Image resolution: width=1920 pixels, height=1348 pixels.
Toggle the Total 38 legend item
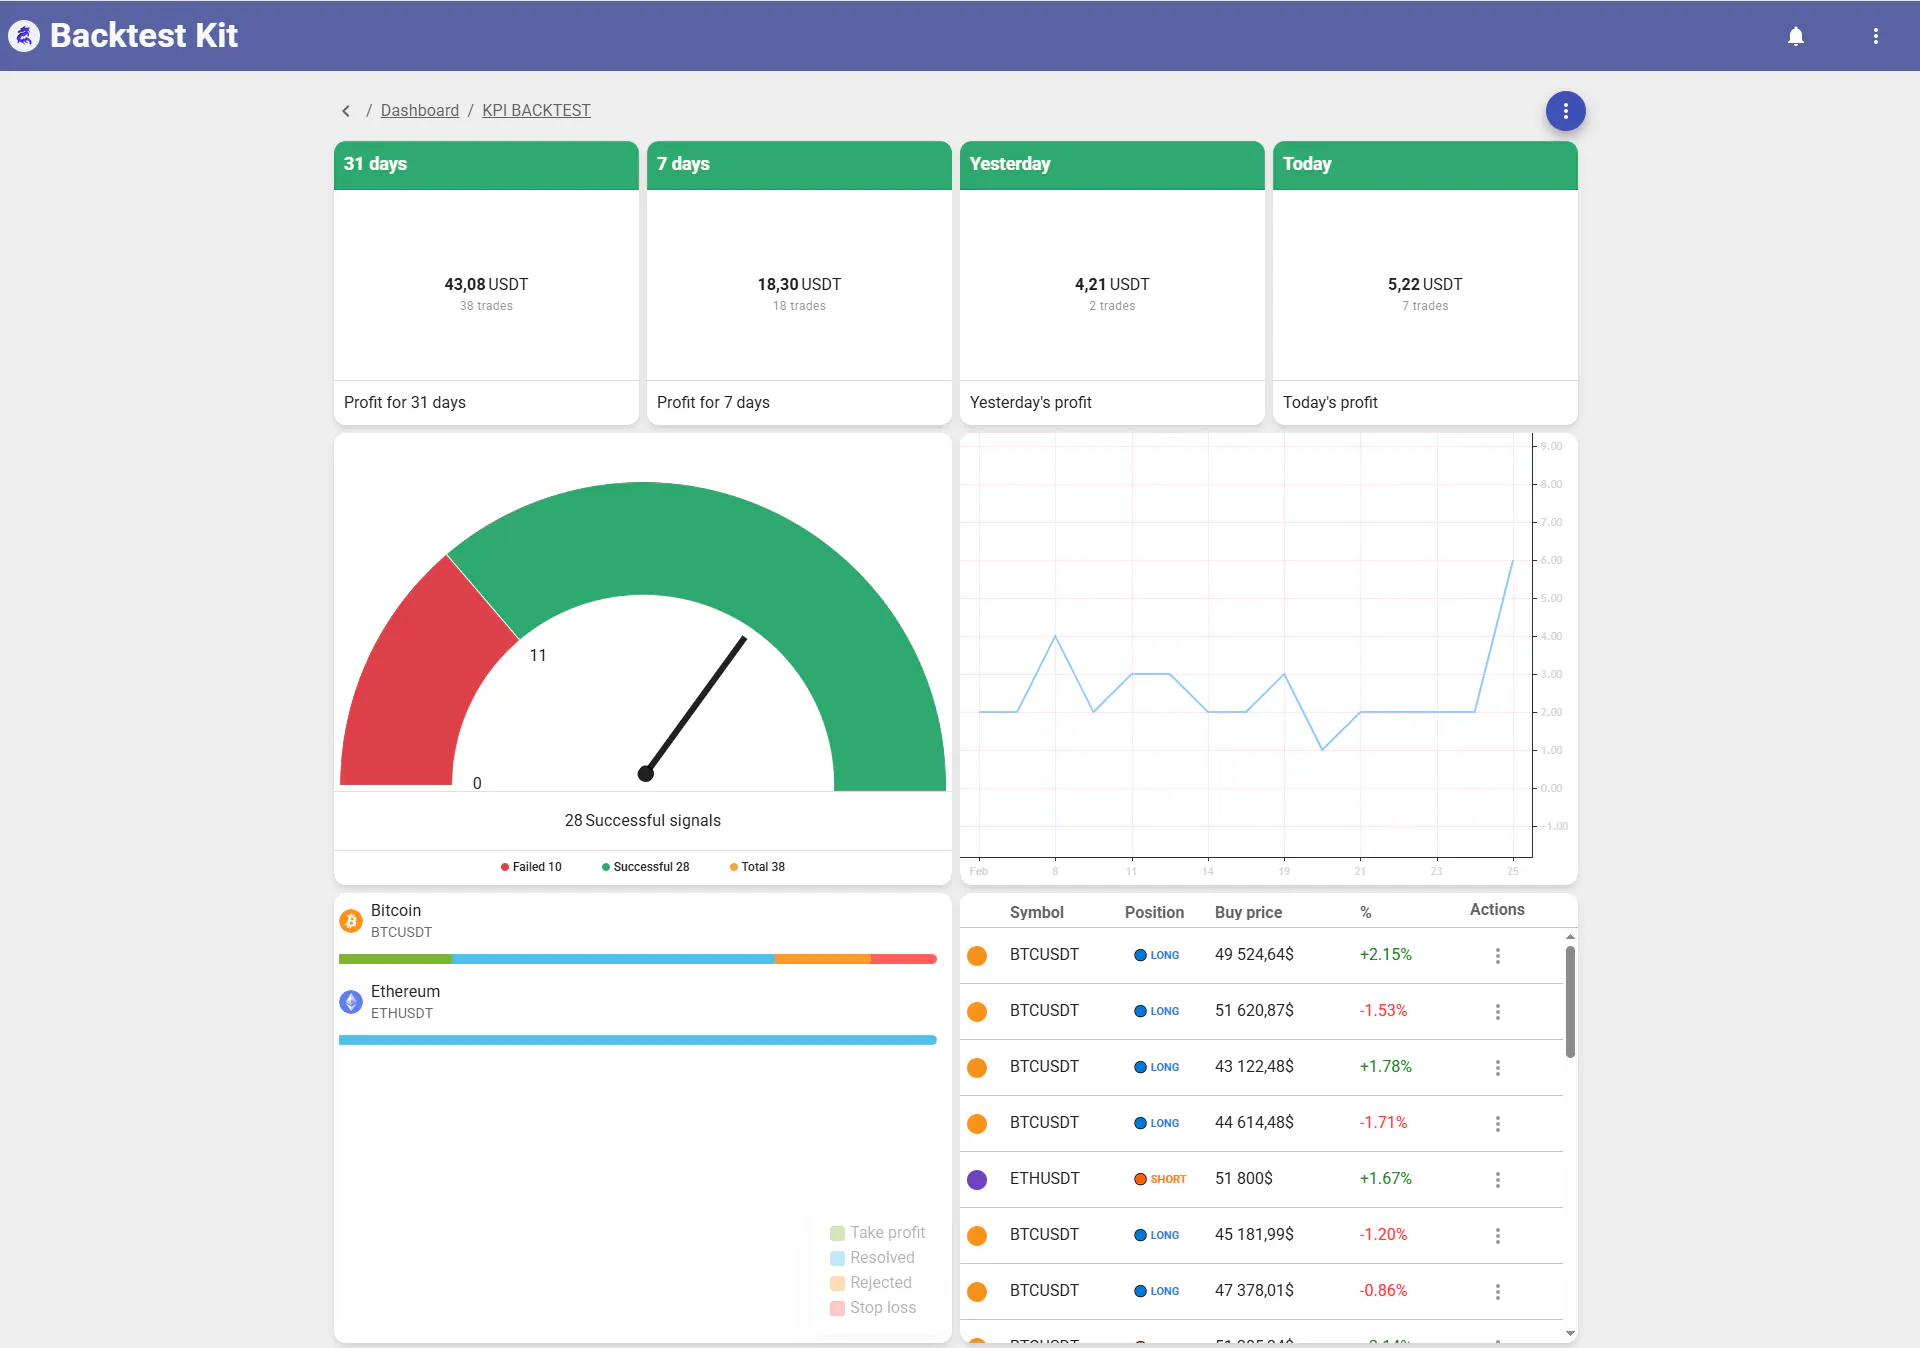tap(757, 867)
